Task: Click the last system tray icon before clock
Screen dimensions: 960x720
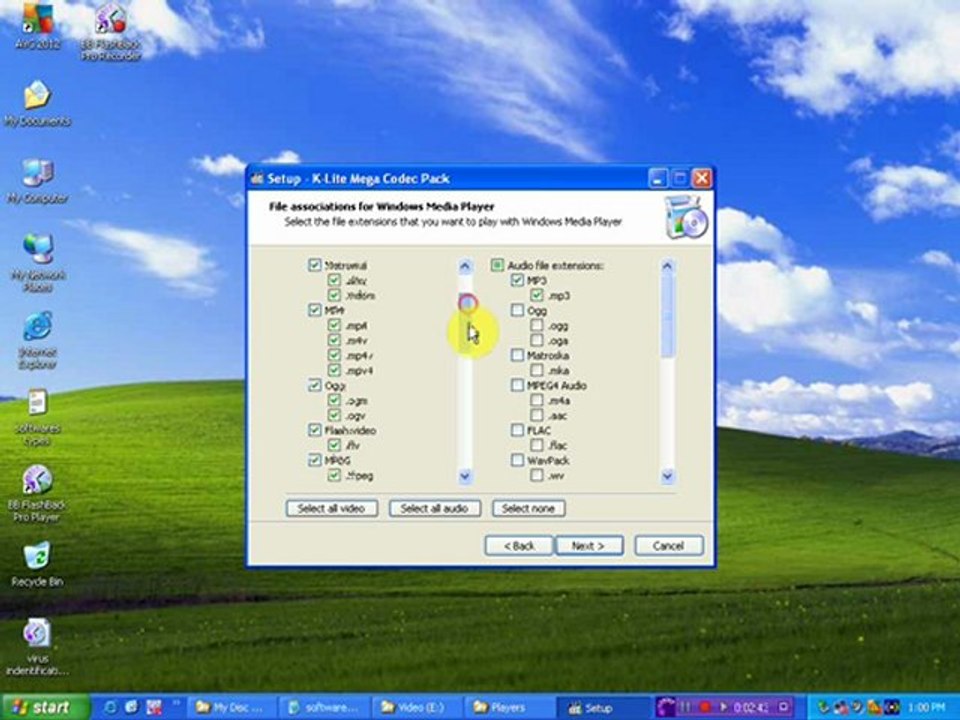Action: click(x=894, y=708)
